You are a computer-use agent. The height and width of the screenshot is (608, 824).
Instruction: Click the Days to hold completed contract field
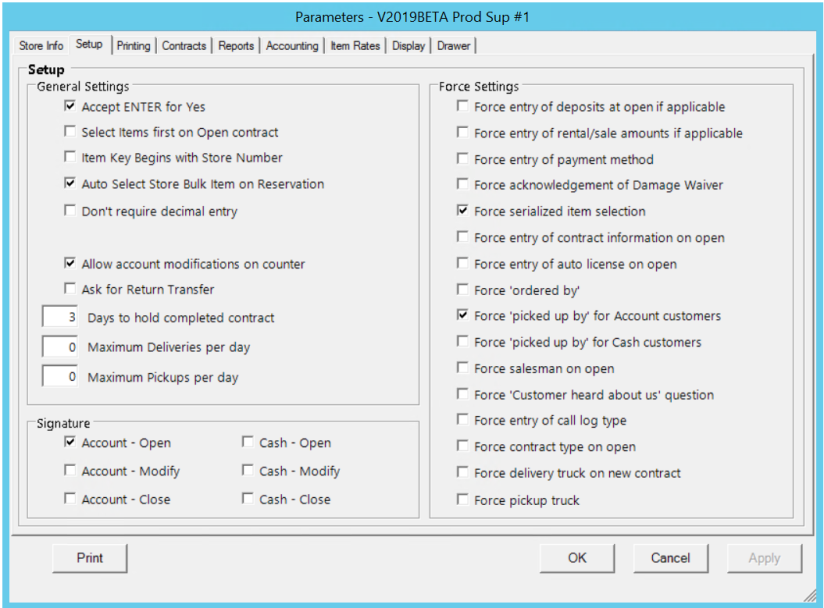[x=61, y=318]
